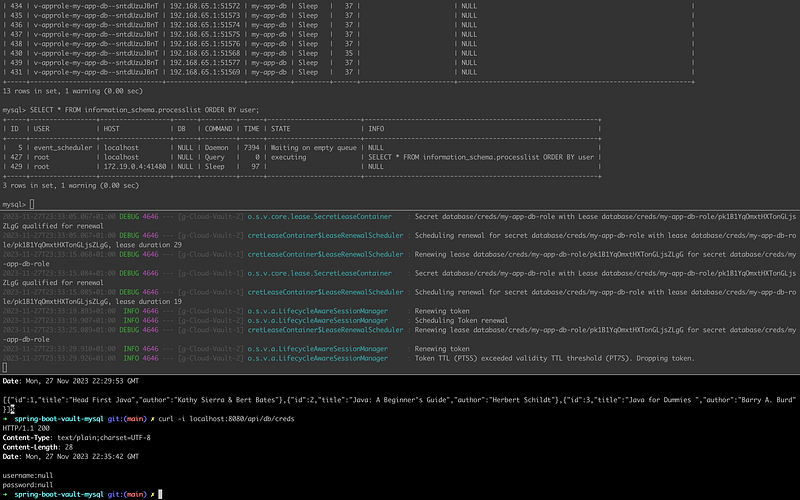The height and width of the screenshot is (500, 800).
Task: Click the time value 35 in row 430
Action: point(348,53)
